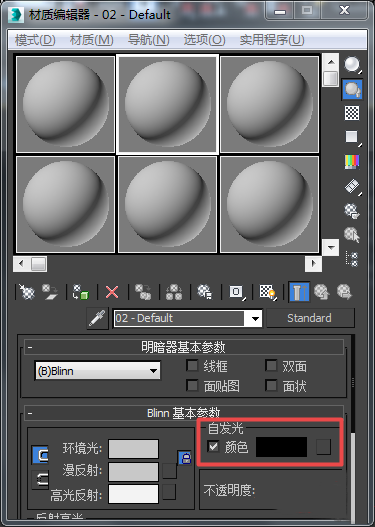This screenshot has height=527, width=375.
Task: Open the 导航(N) menu
Action: click(149, 40)
